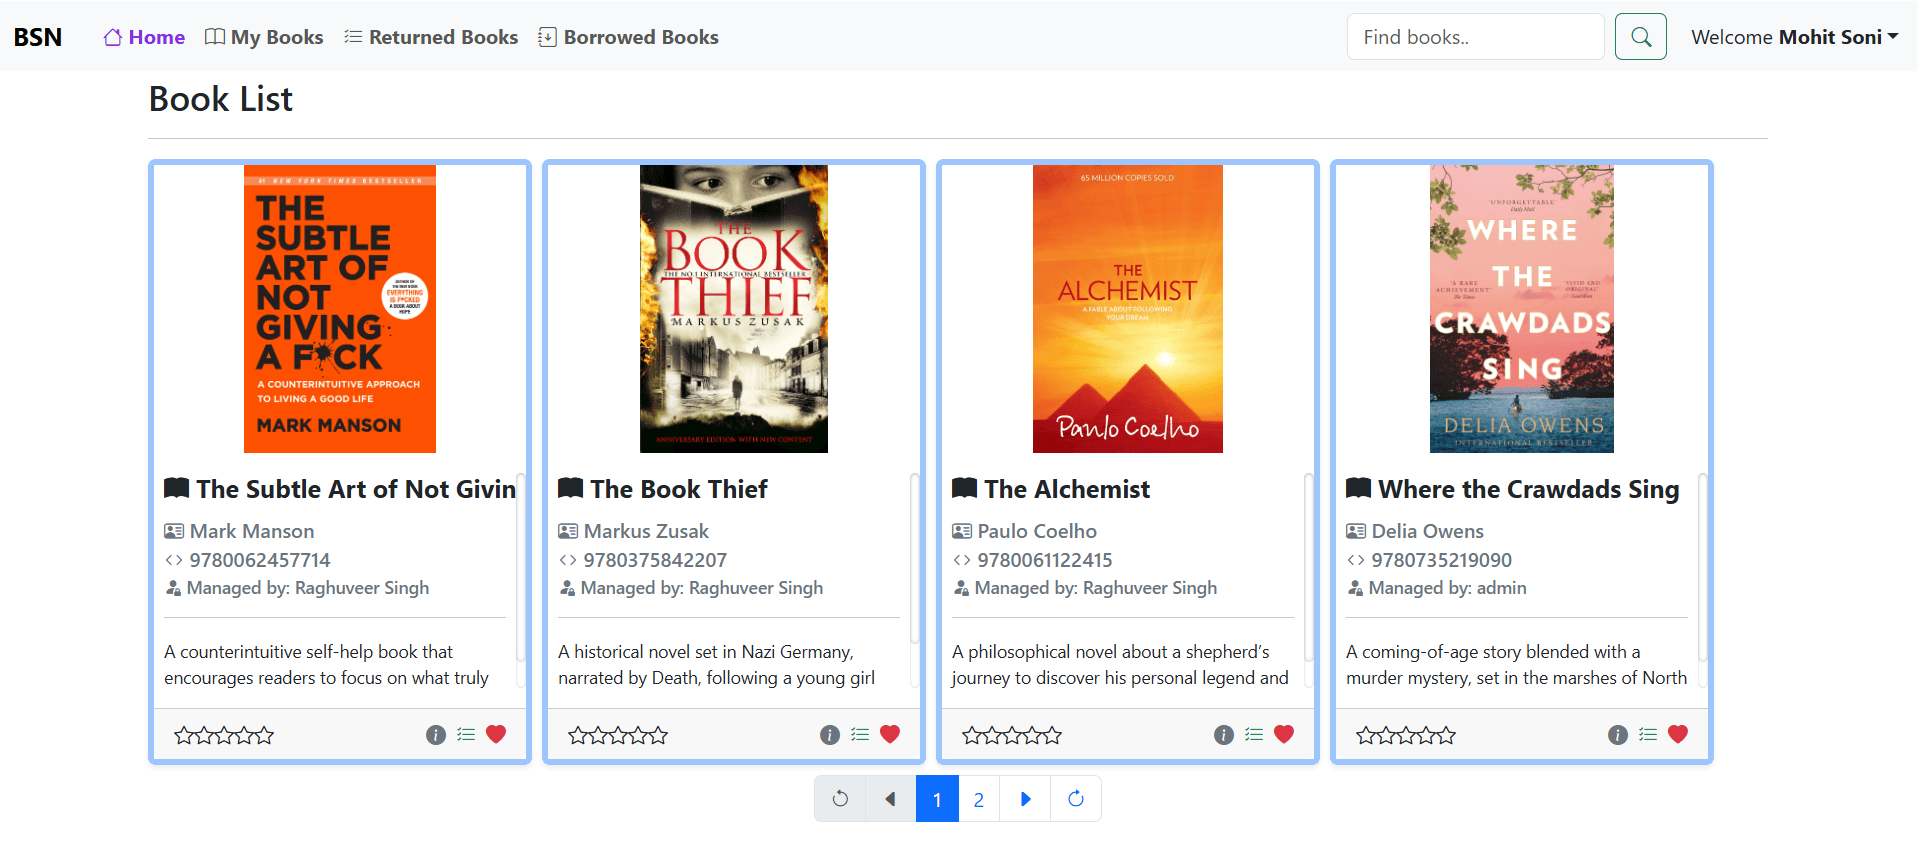Show details for The Book Thief via info icon
Image resolution: width=1917 pixels, height=865 pixels.
(830, 735)
